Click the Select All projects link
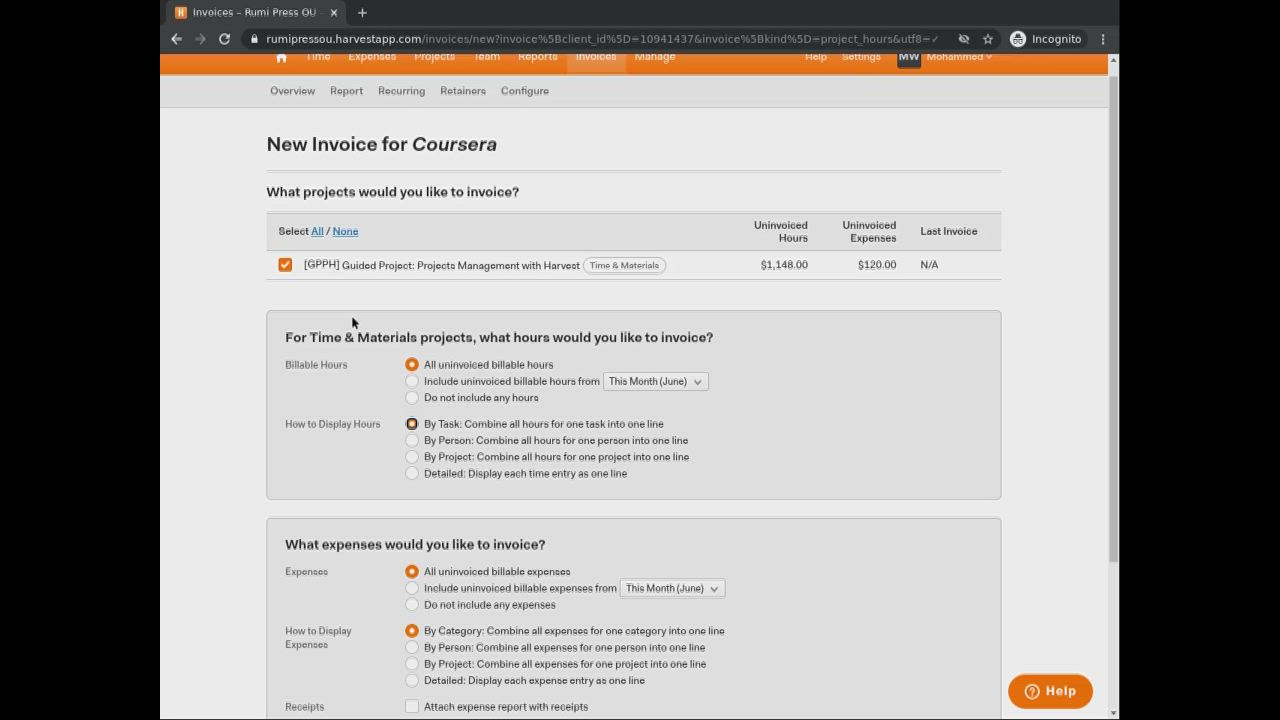Viewport: 1280px width, 720px height. tap(317, 231)
